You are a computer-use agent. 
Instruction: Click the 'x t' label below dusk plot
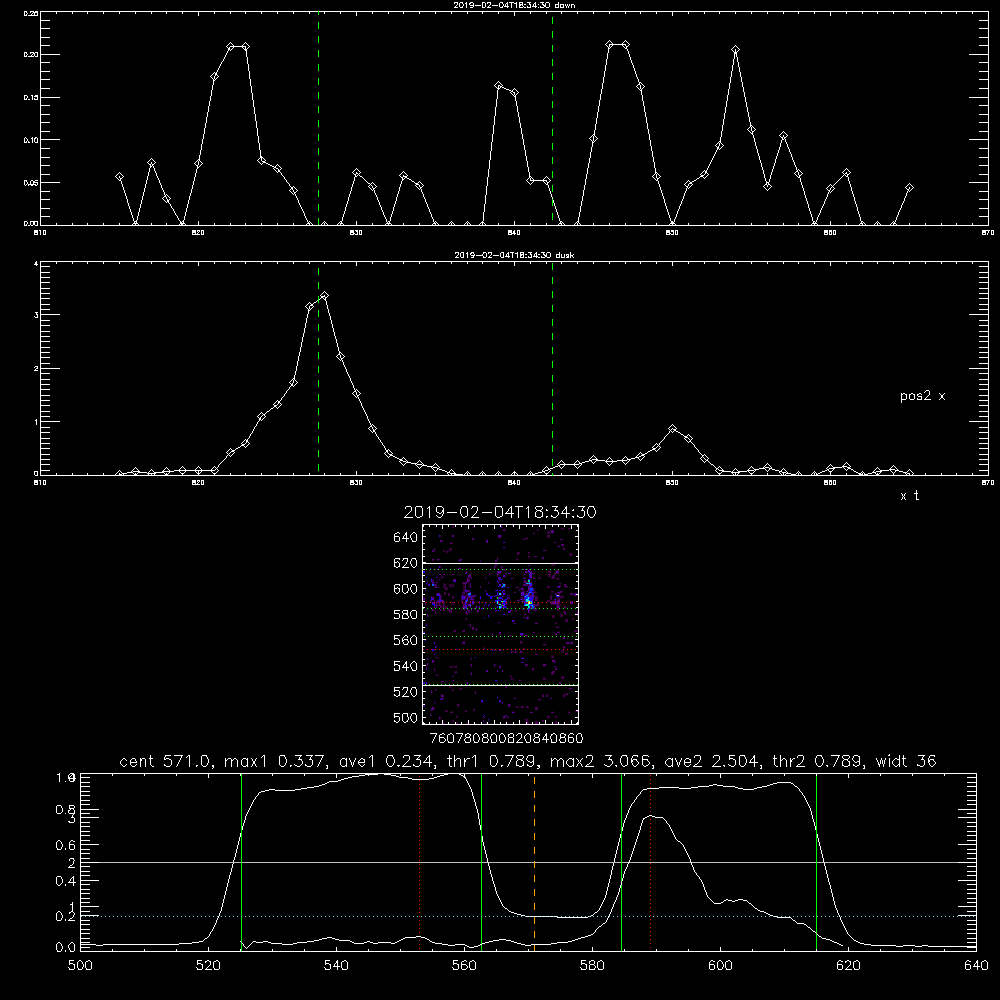pos(909,496)
